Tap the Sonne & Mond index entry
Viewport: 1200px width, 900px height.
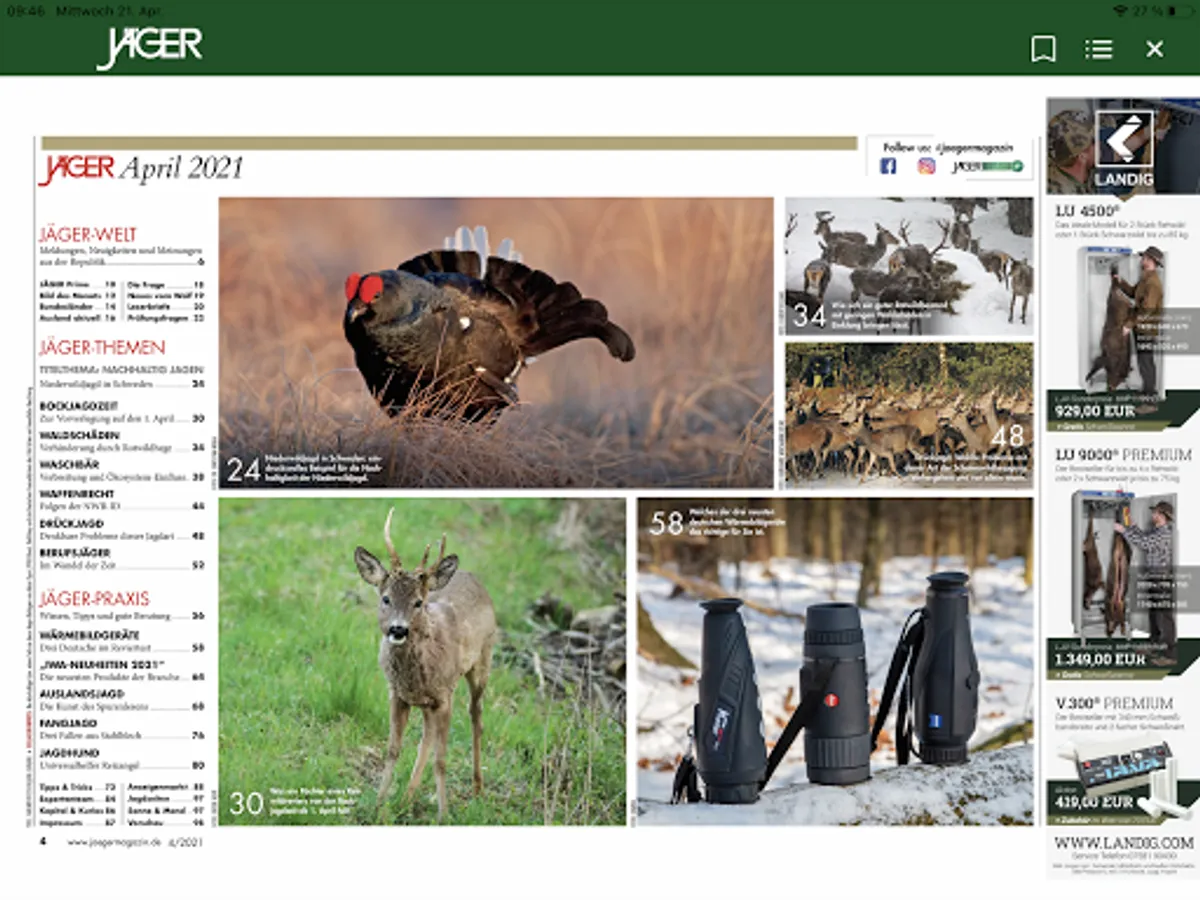click(x=165, y=810)
